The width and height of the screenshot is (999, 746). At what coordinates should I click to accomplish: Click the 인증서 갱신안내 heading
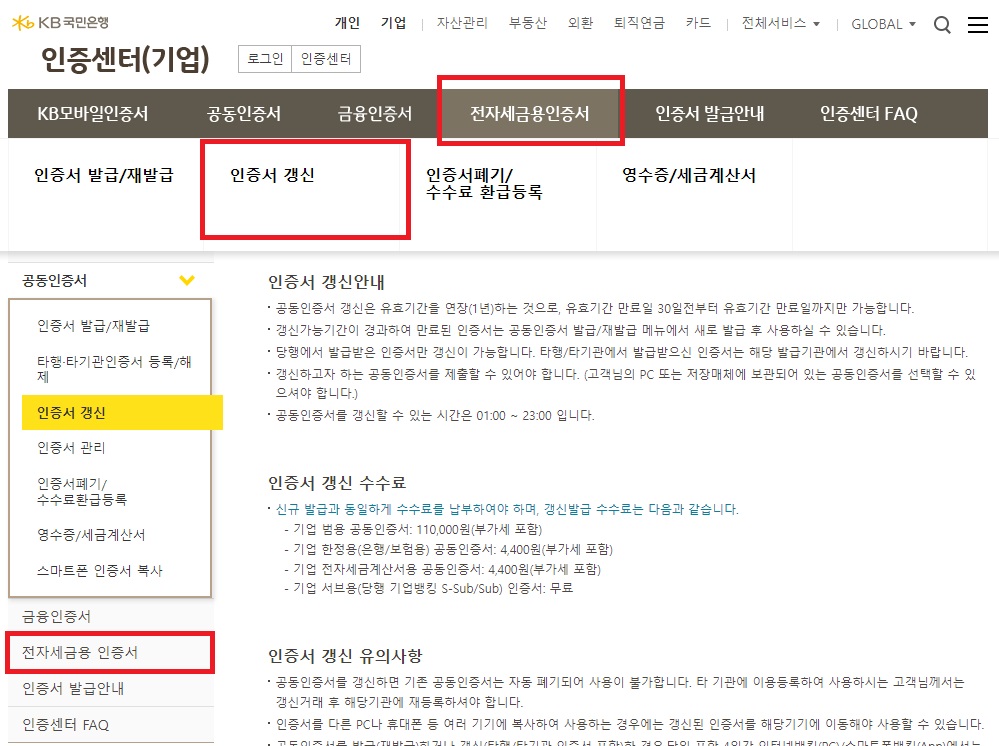(326, 282)
